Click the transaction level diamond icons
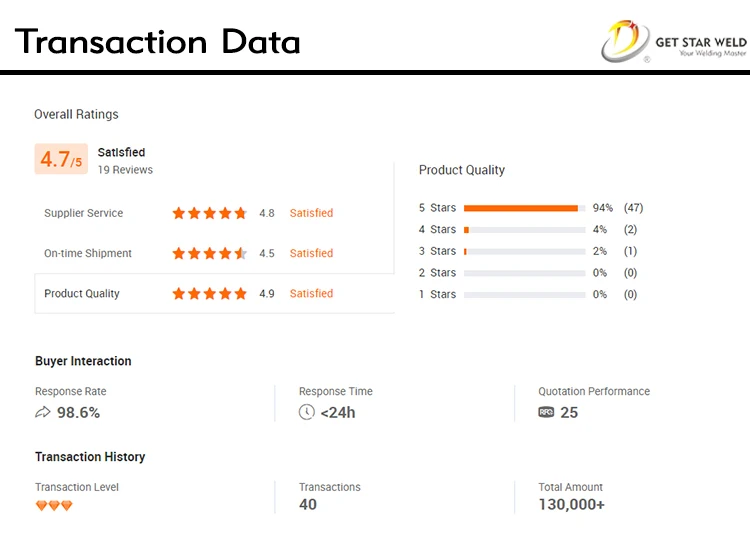This screenshot has height=552, width=750. tap(54, 506)
